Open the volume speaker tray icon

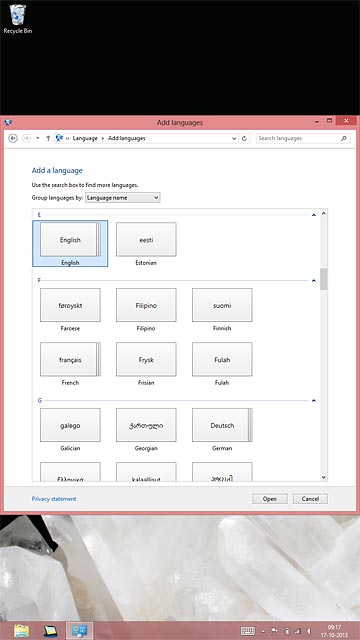[x=309, y=631]
